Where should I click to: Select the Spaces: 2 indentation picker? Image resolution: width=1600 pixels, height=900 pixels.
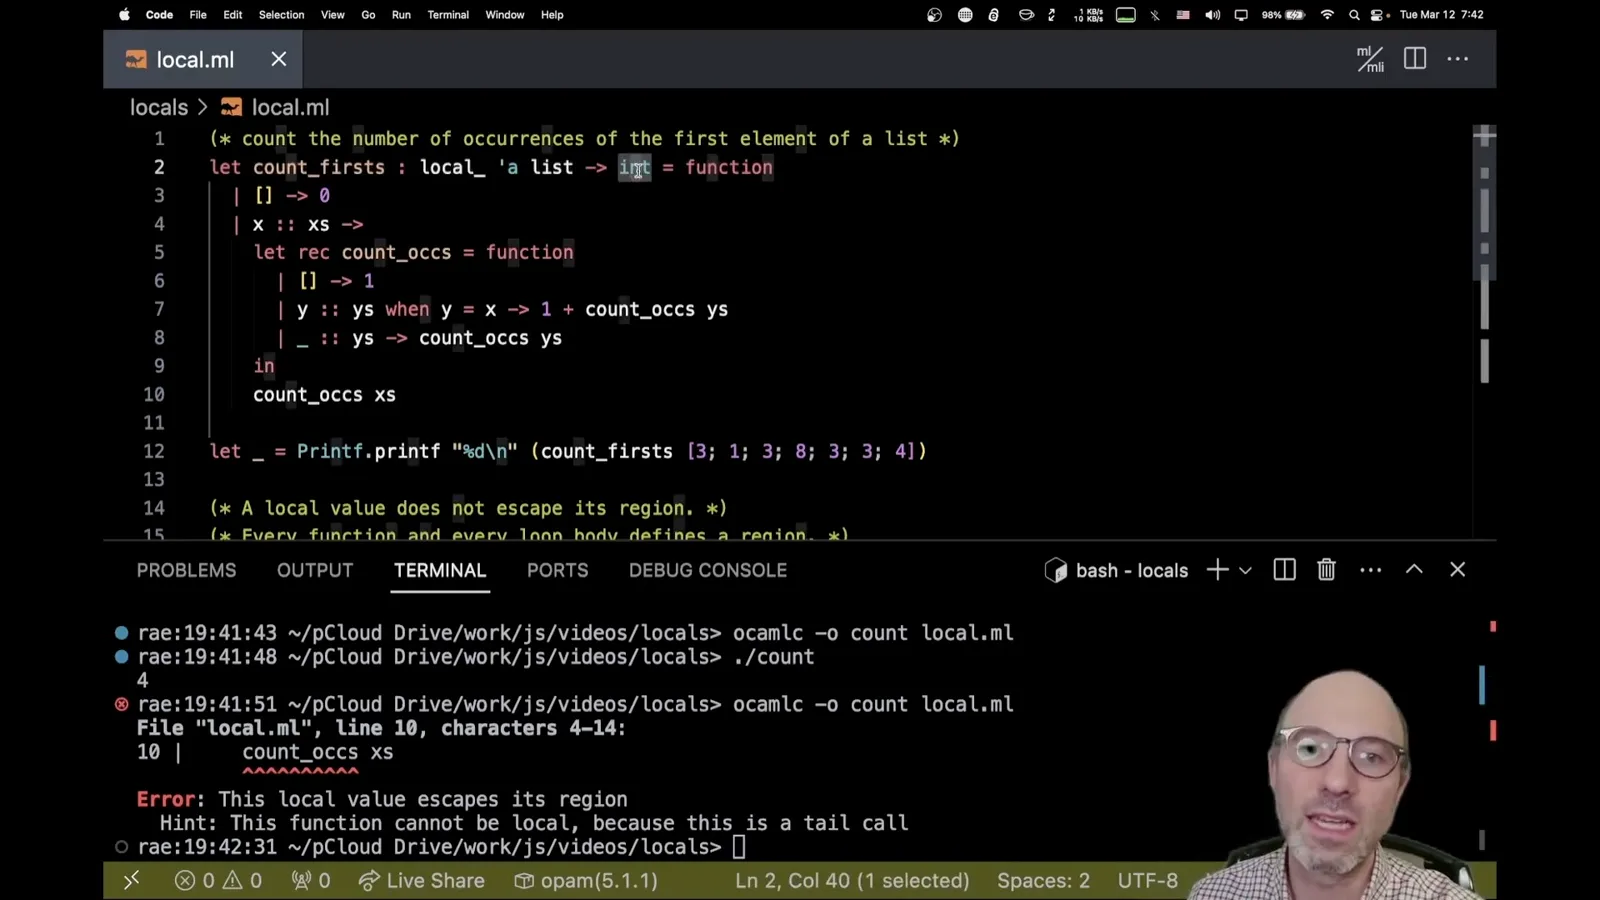click(x=1043, y=880)
